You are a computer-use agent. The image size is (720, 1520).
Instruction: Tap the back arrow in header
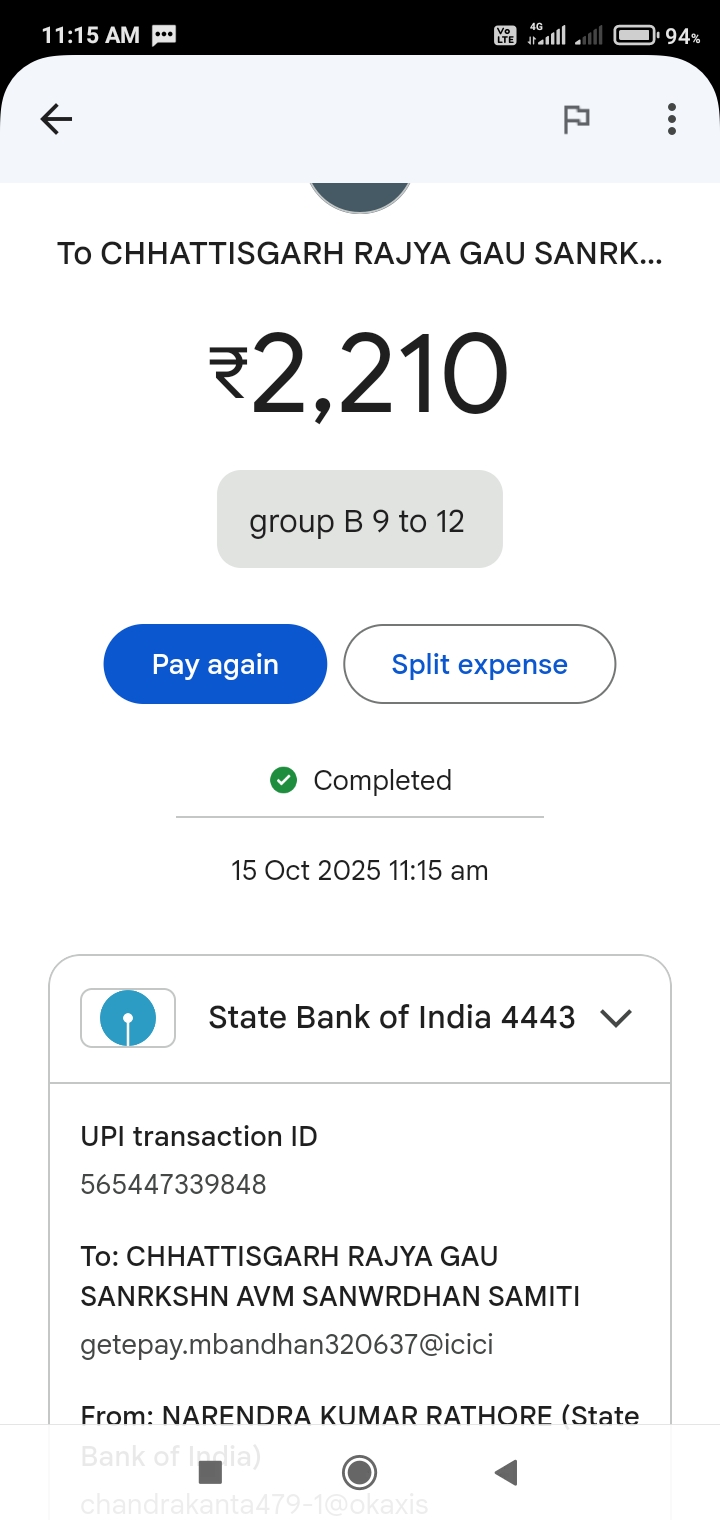pos(56,120)
